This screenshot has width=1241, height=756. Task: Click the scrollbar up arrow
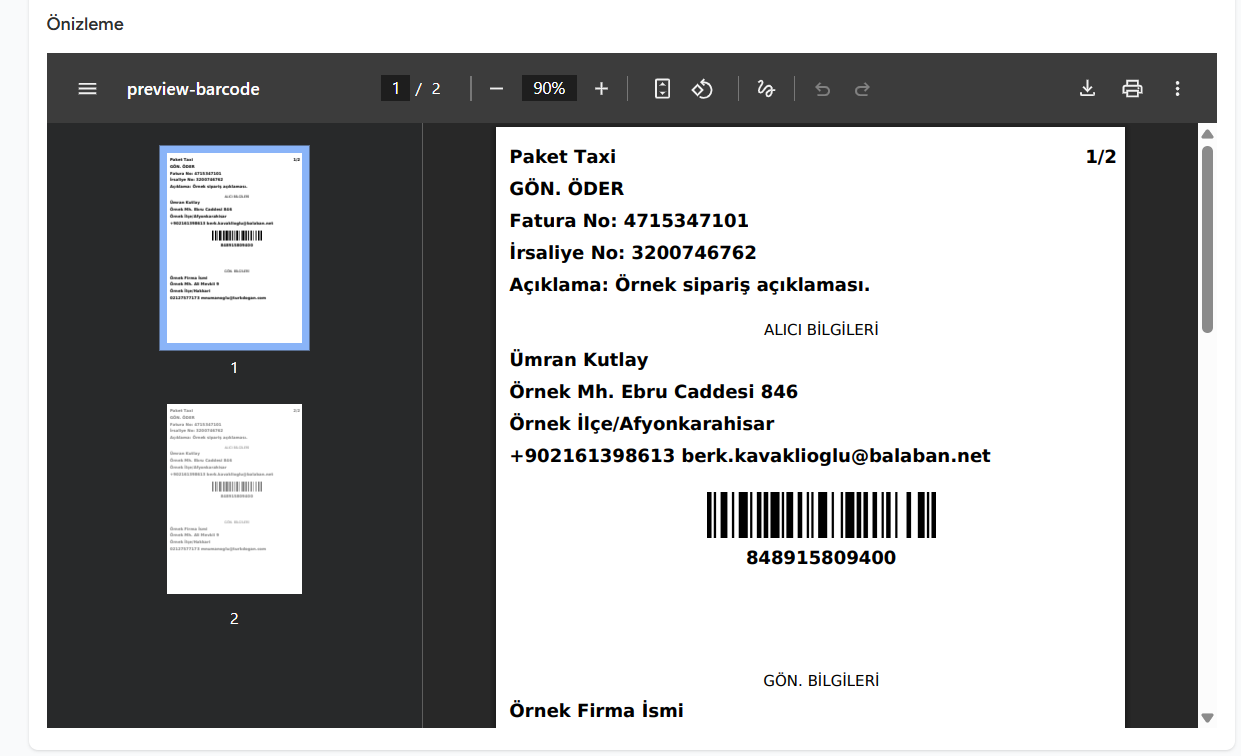[x=1207, y=134]
